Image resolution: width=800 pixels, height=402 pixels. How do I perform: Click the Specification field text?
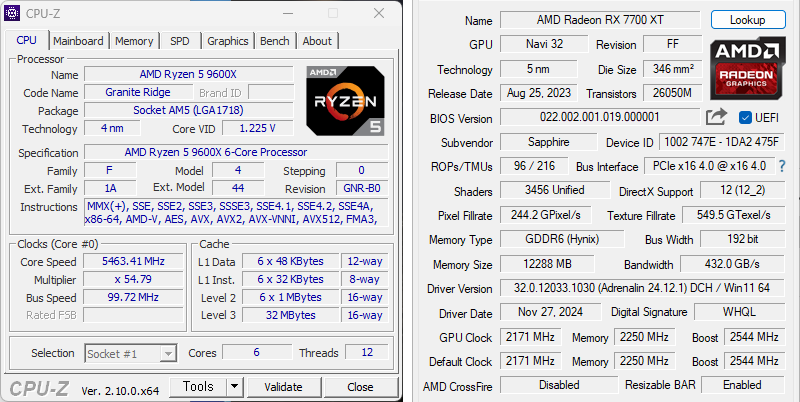click(x=236, y=152)
